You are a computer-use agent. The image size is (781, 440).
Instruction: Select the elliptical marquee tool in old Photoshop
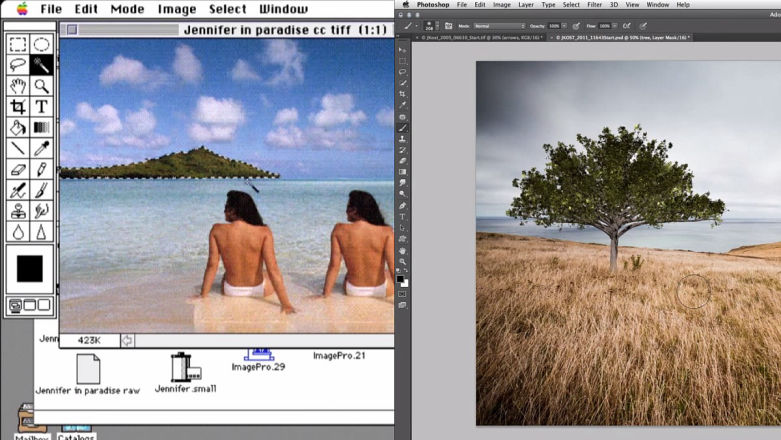pos(41,44)
